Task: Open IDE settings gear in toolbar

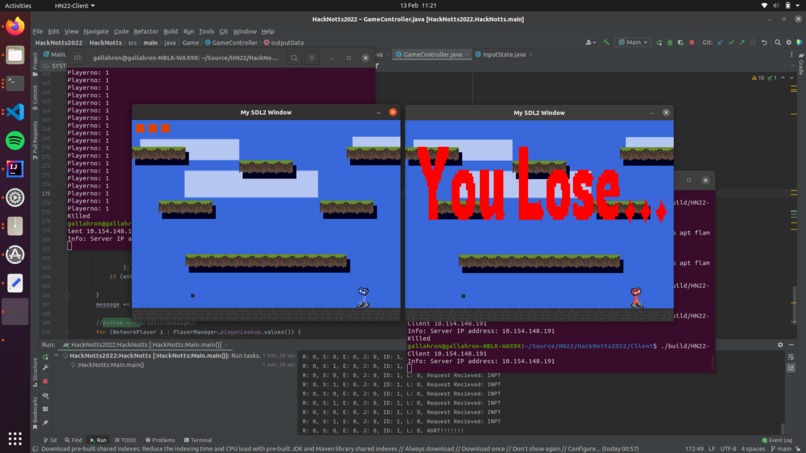Action: pos(789,43)
